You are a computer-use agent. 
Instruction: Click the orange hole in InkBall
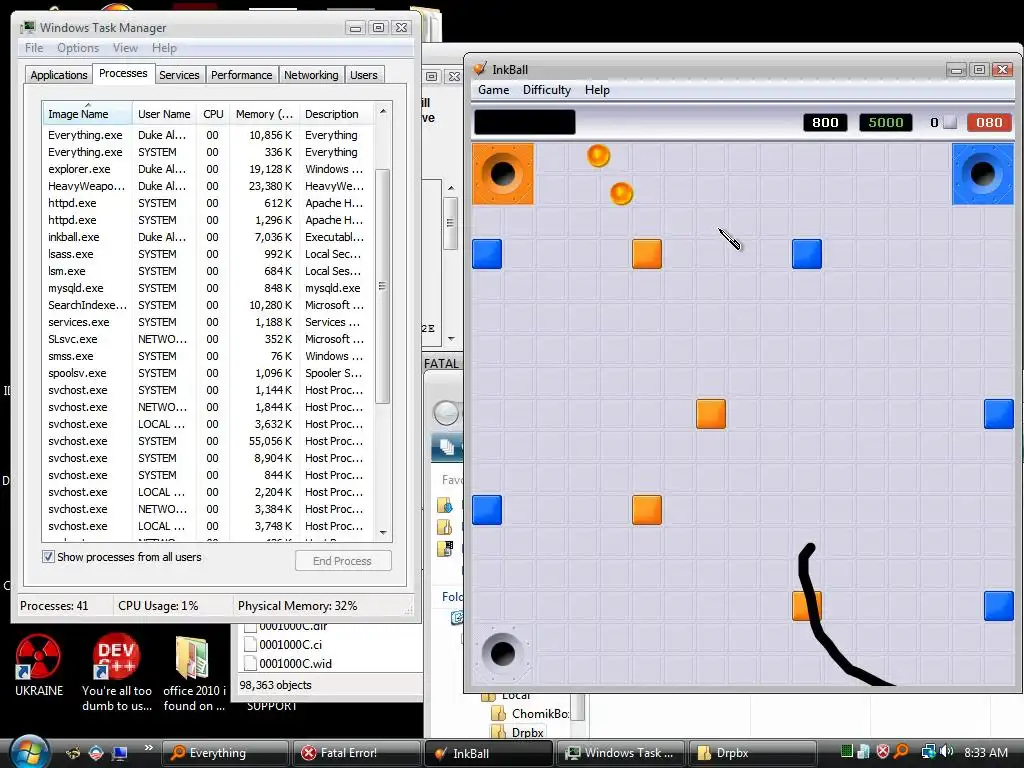pos(503,174)
